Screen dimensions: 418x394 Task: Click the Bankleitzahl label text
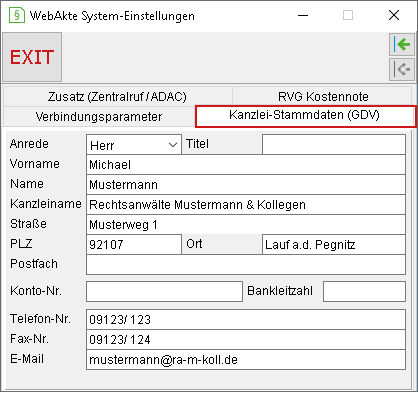coord(280,291)
